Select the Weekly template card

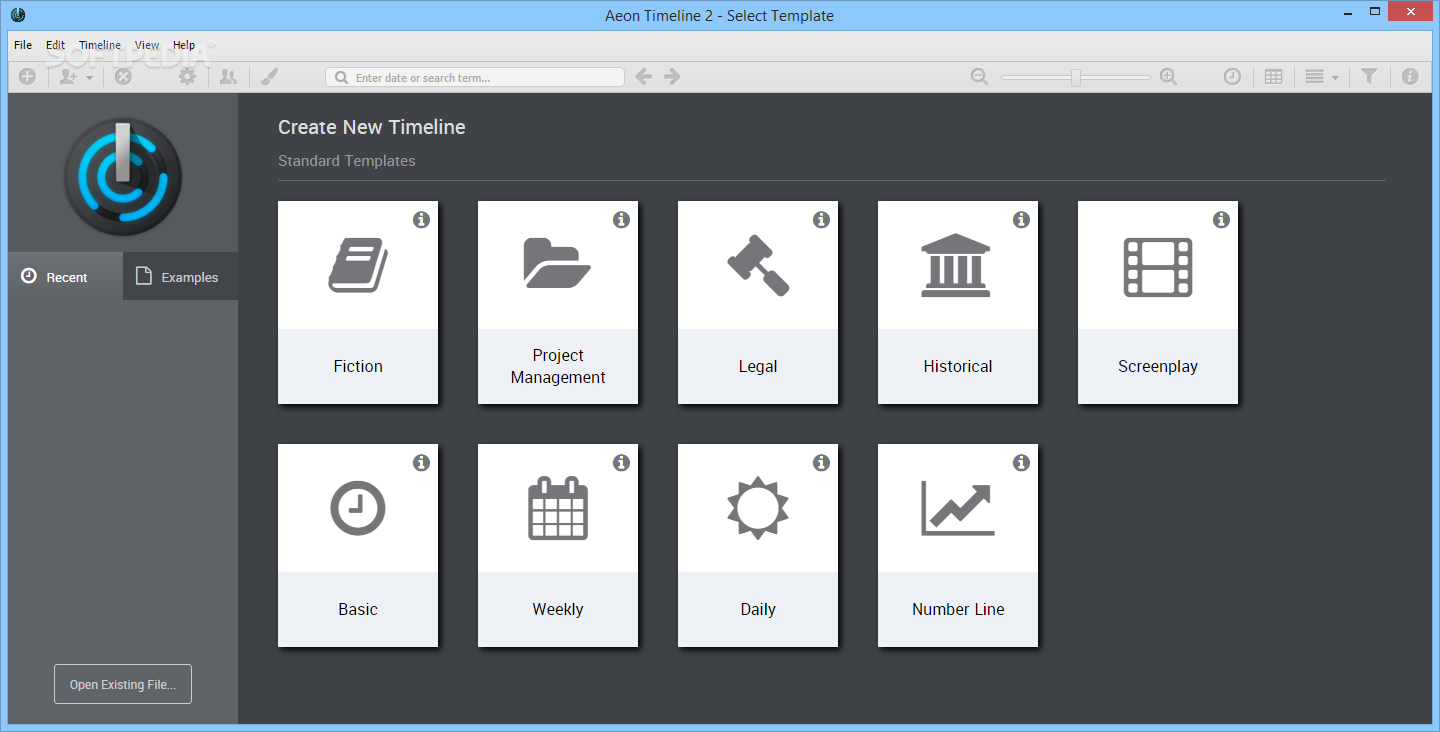tap(558, 545)
